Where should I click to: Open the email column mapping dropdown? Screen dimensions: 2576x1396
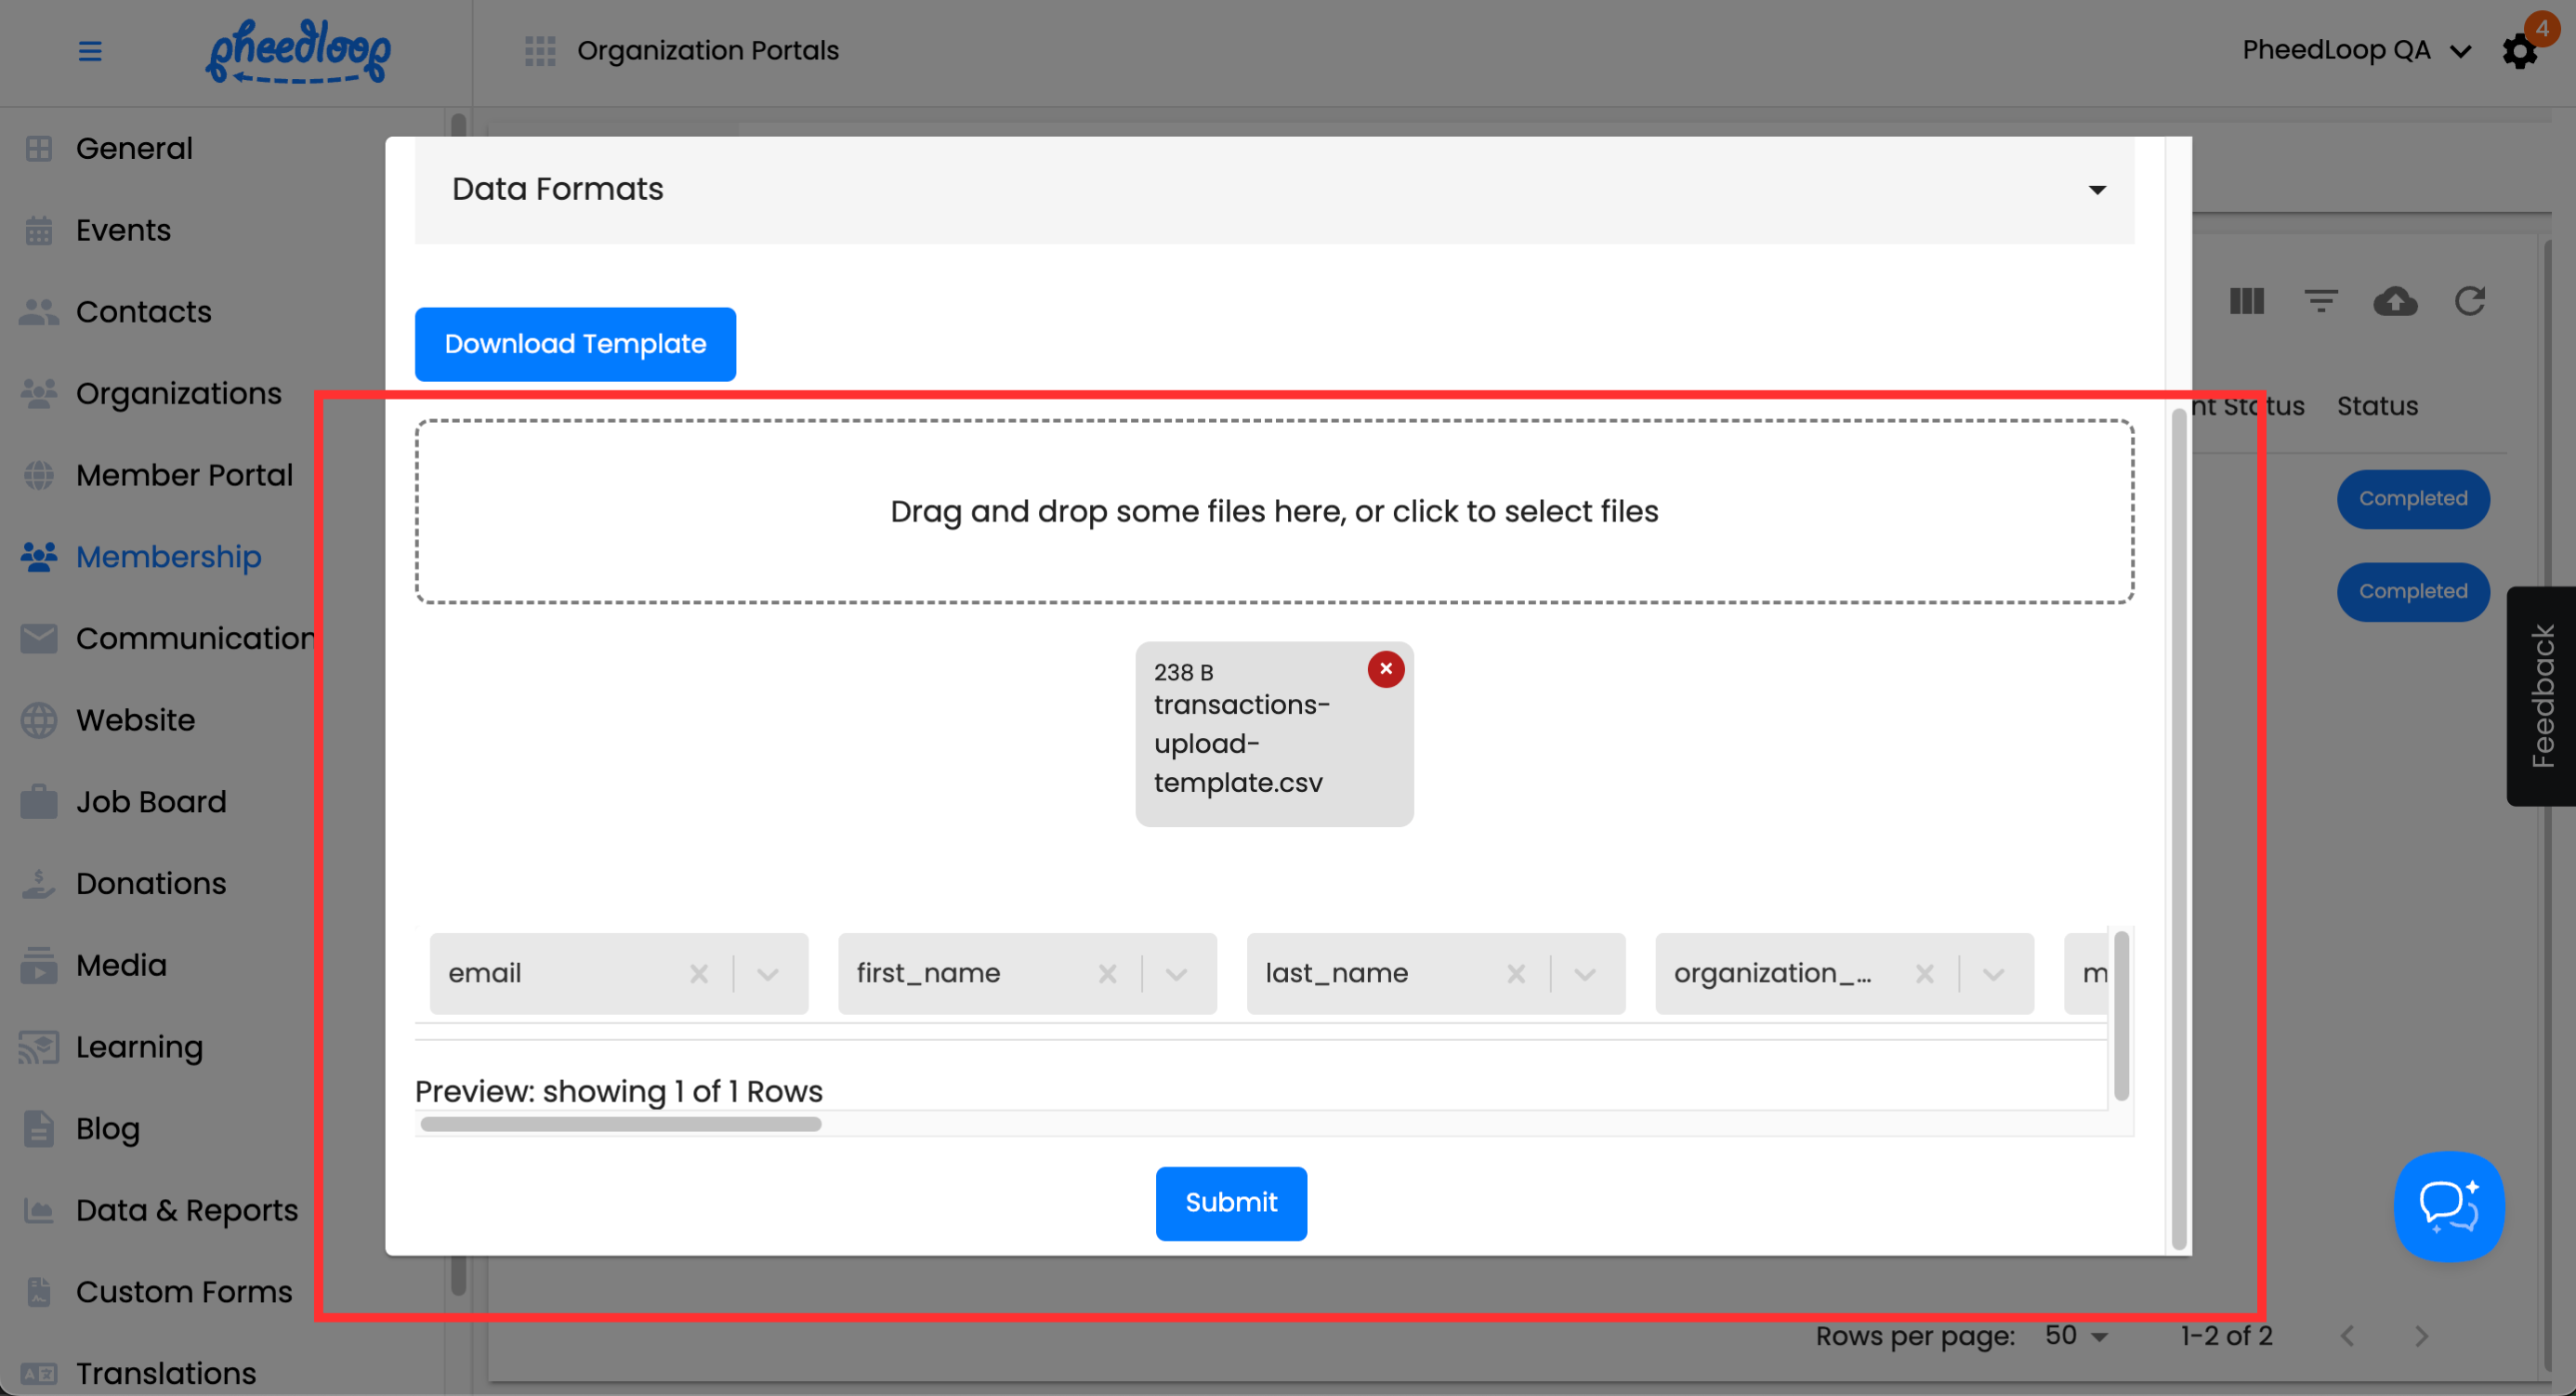point(768,974)
